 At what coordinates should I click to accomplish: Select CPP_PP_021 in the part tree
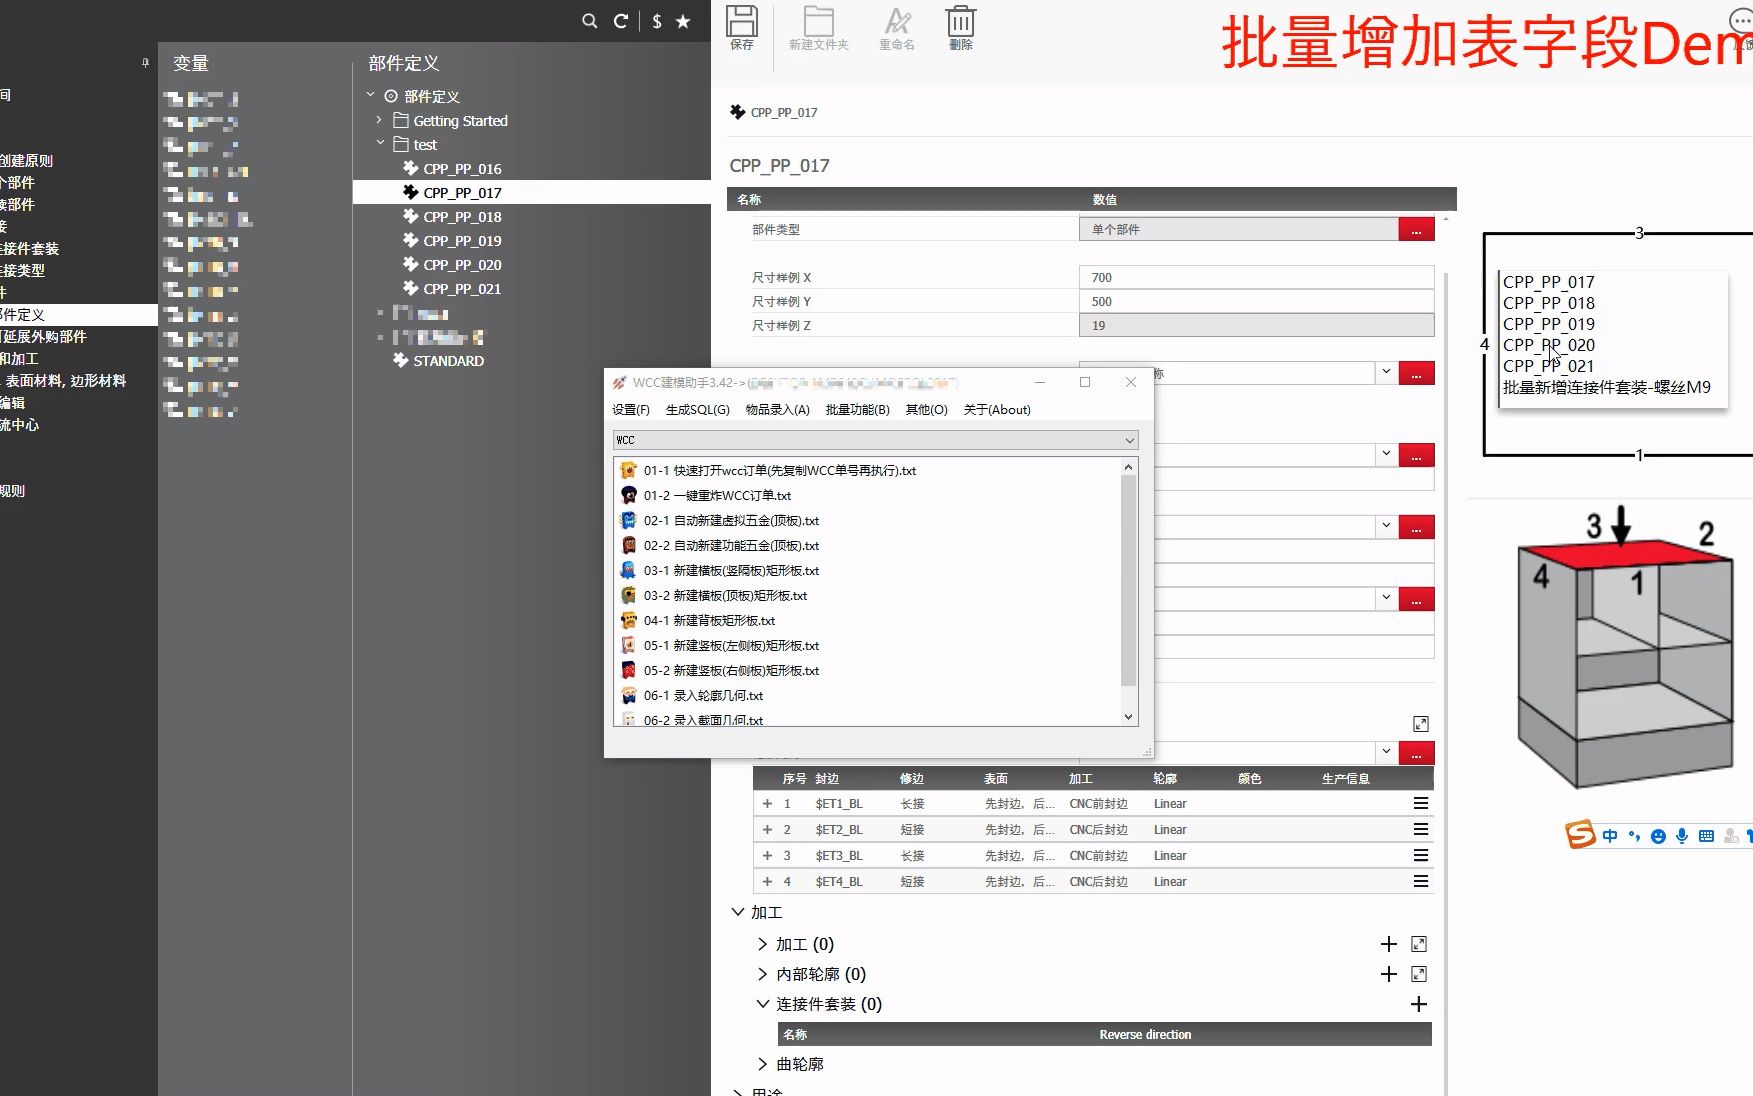pos(462,289)
